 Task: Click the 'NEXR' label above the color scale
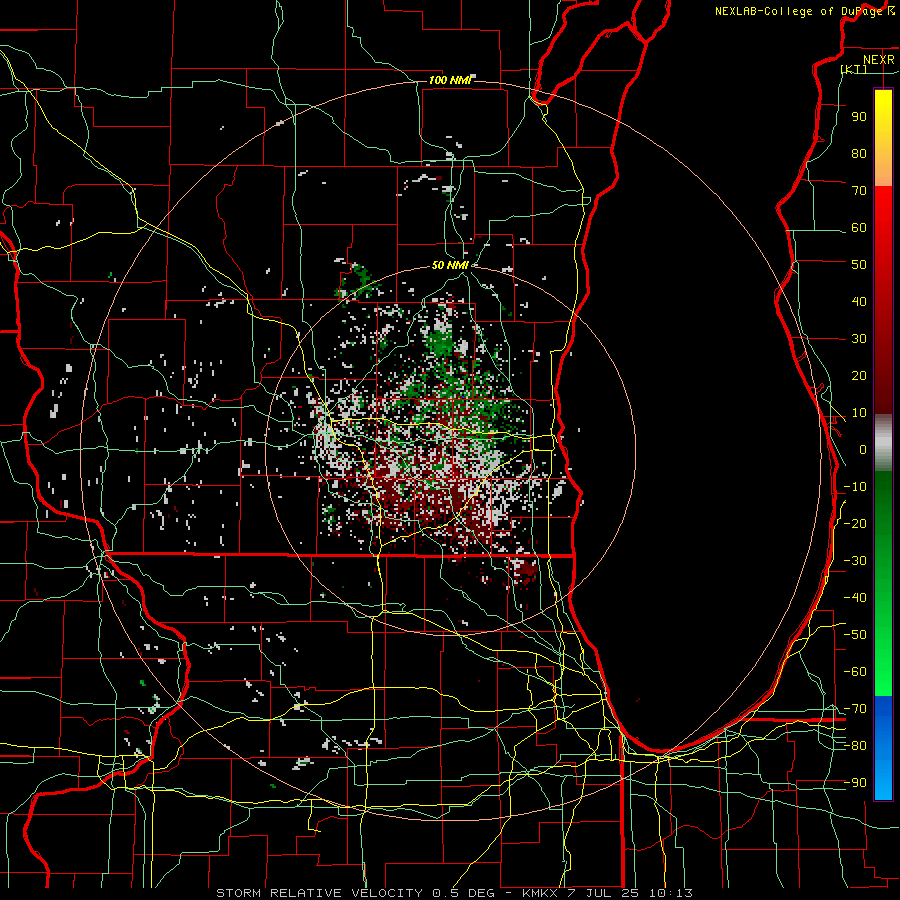click(879, 60)
